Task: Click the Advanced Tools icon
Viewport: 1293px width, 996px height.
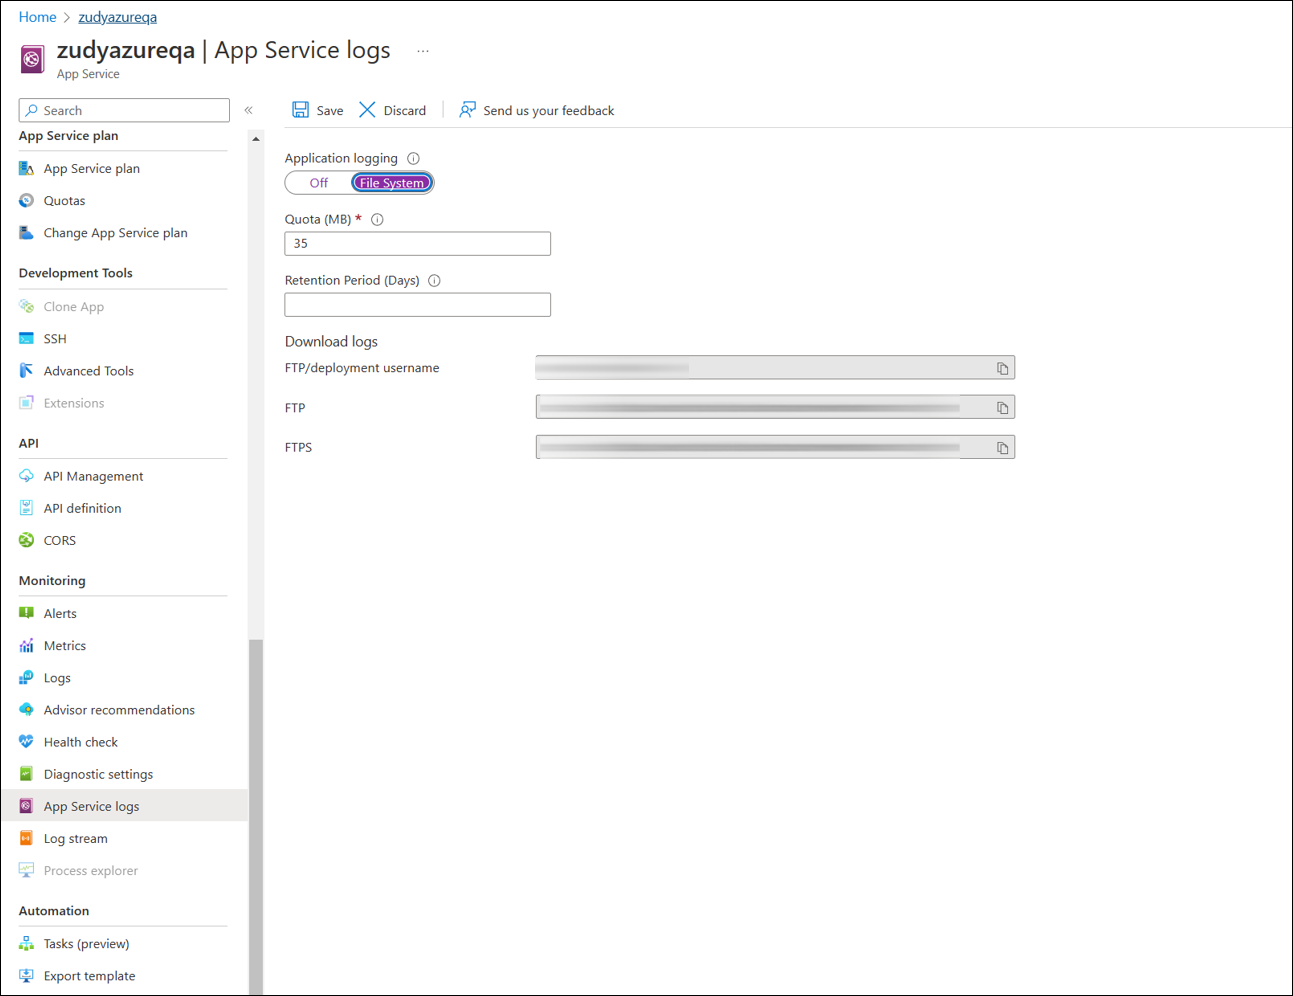Action: pyautogui.click(x=27, y=370)
